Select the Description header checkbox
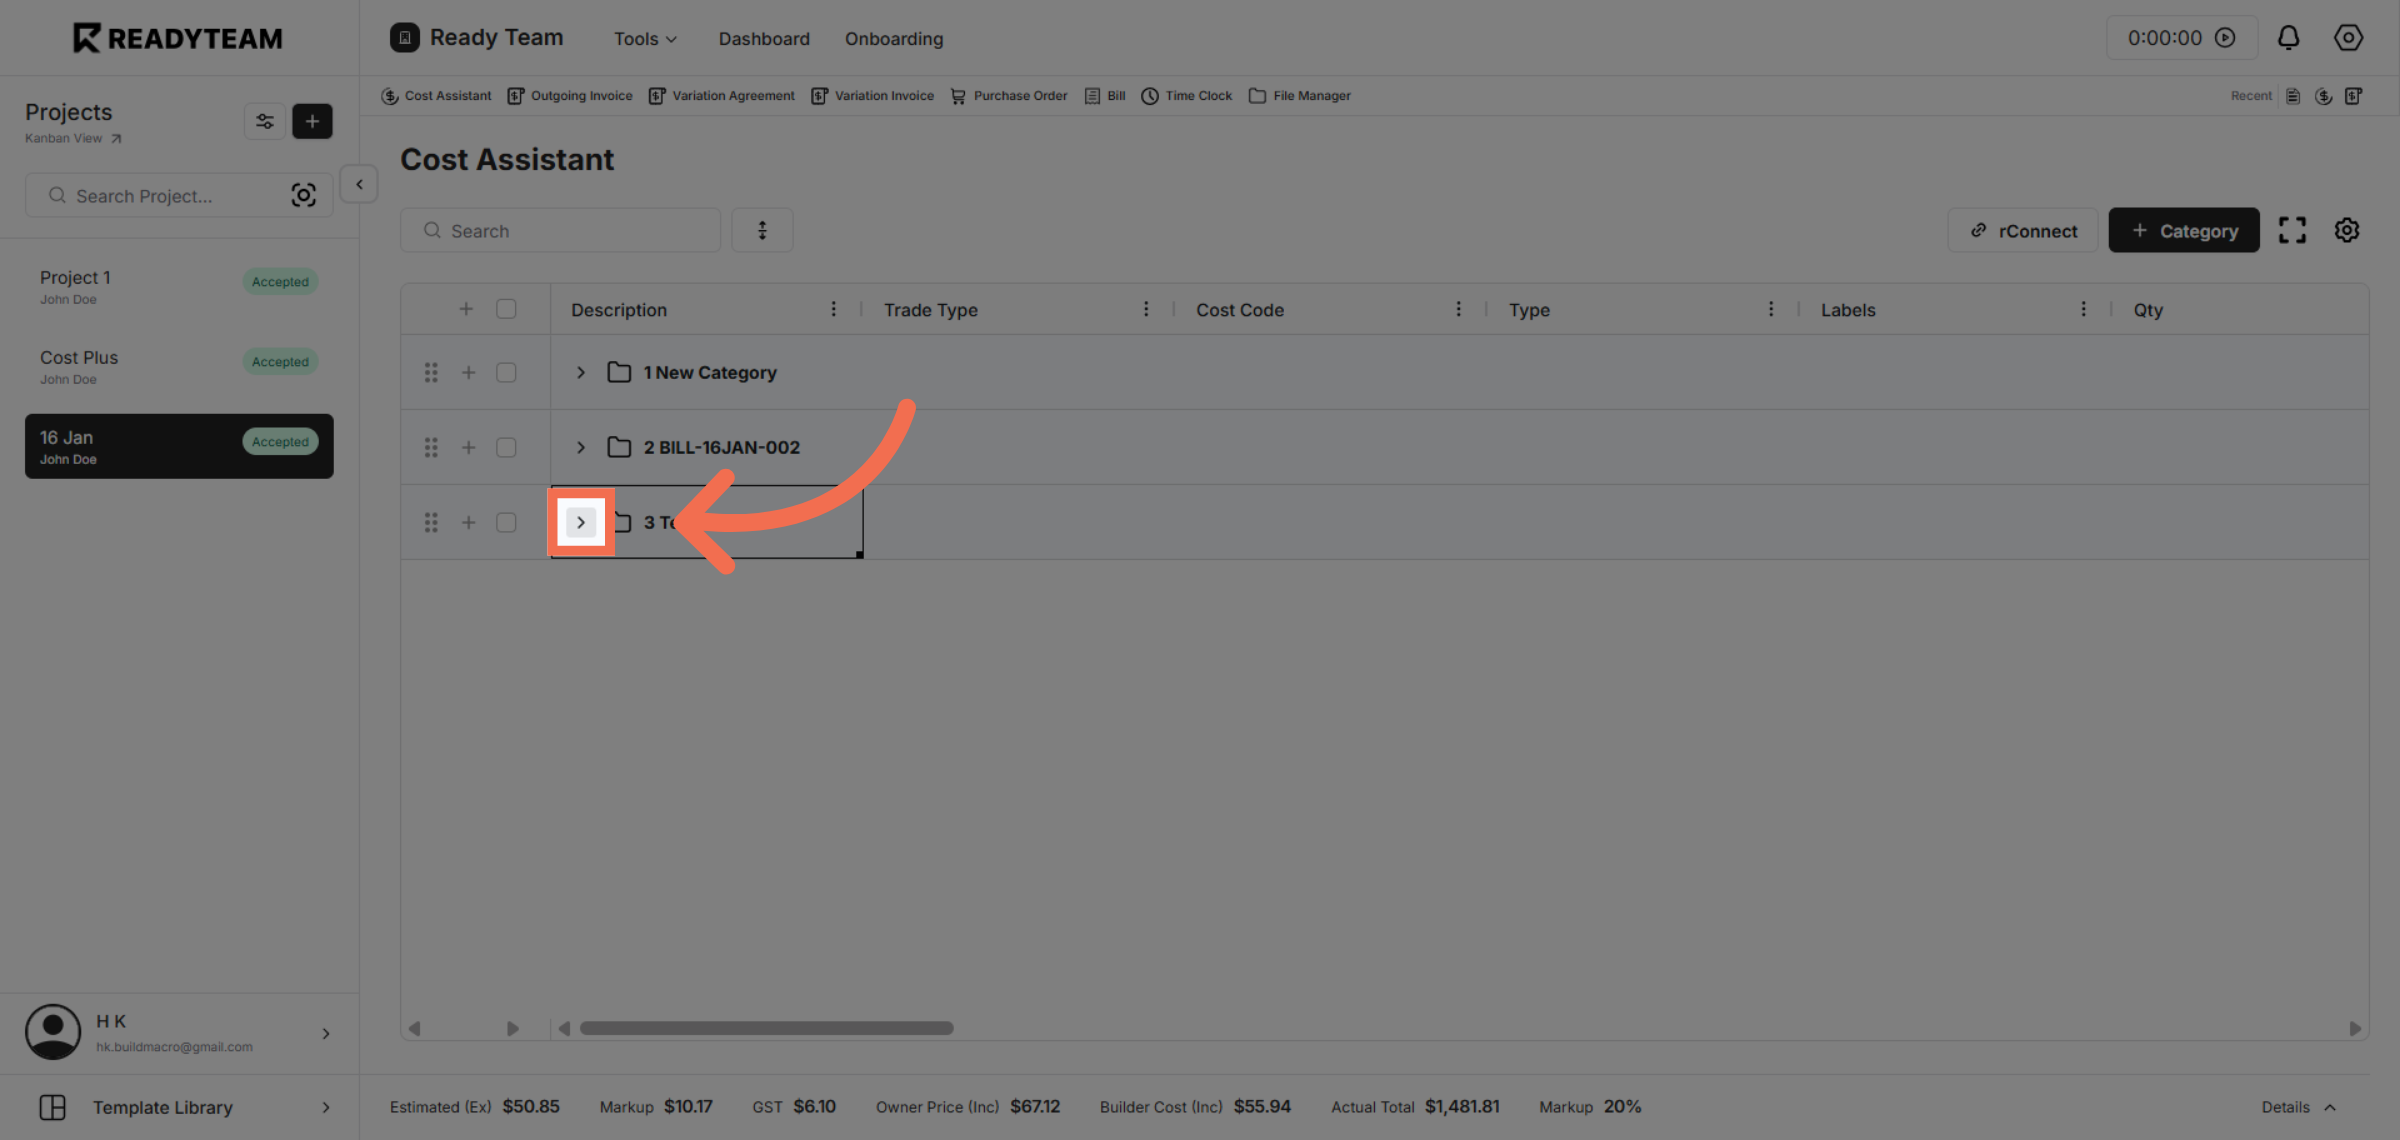Viewport: 2400px width, 1140px height. coord(506,309)
